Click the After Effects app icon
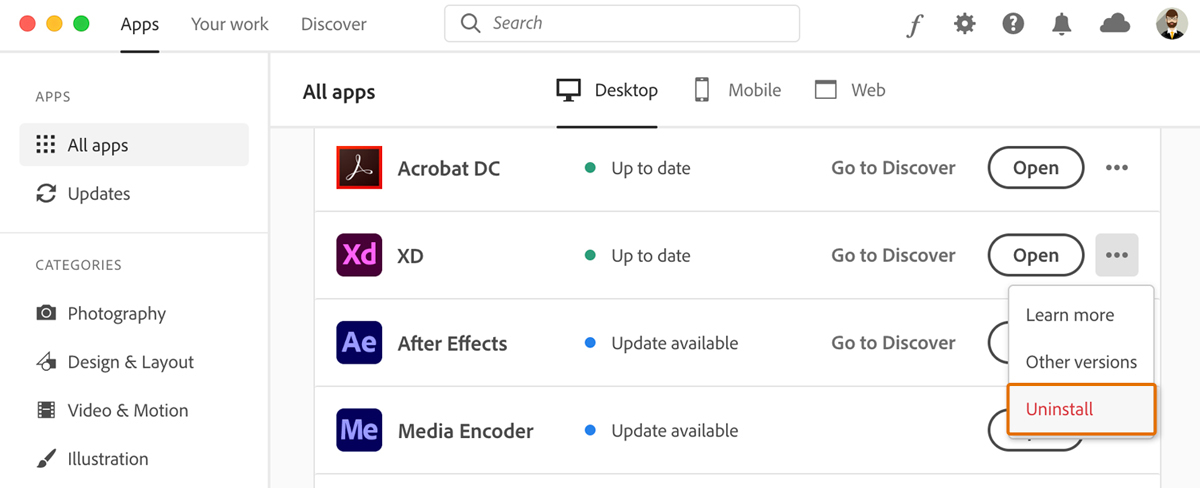 [x=359, y=343]
